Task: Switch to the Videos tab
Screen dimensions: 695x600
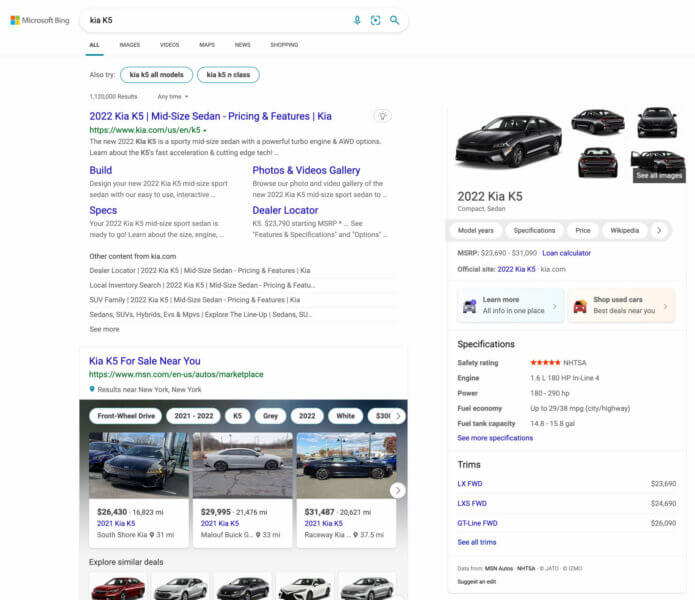Action: click(x=169, y=45)
